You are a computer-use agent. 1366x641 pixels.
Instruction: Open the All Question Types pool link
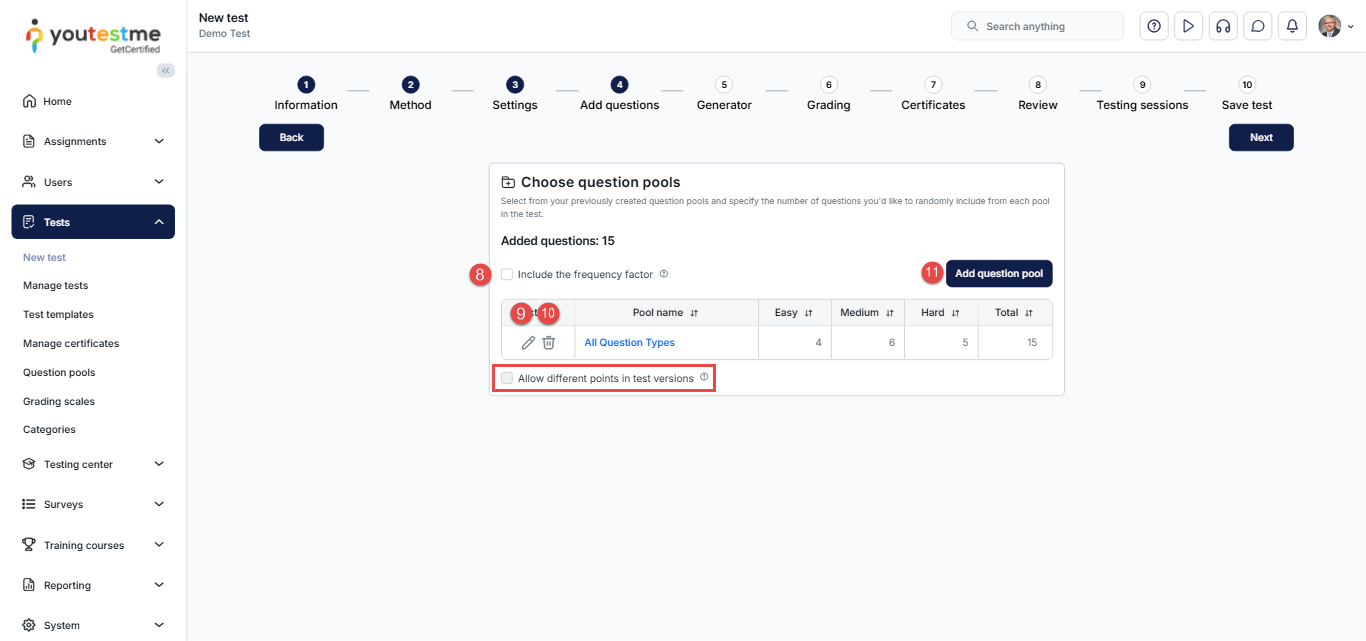[x=629, y=343]
